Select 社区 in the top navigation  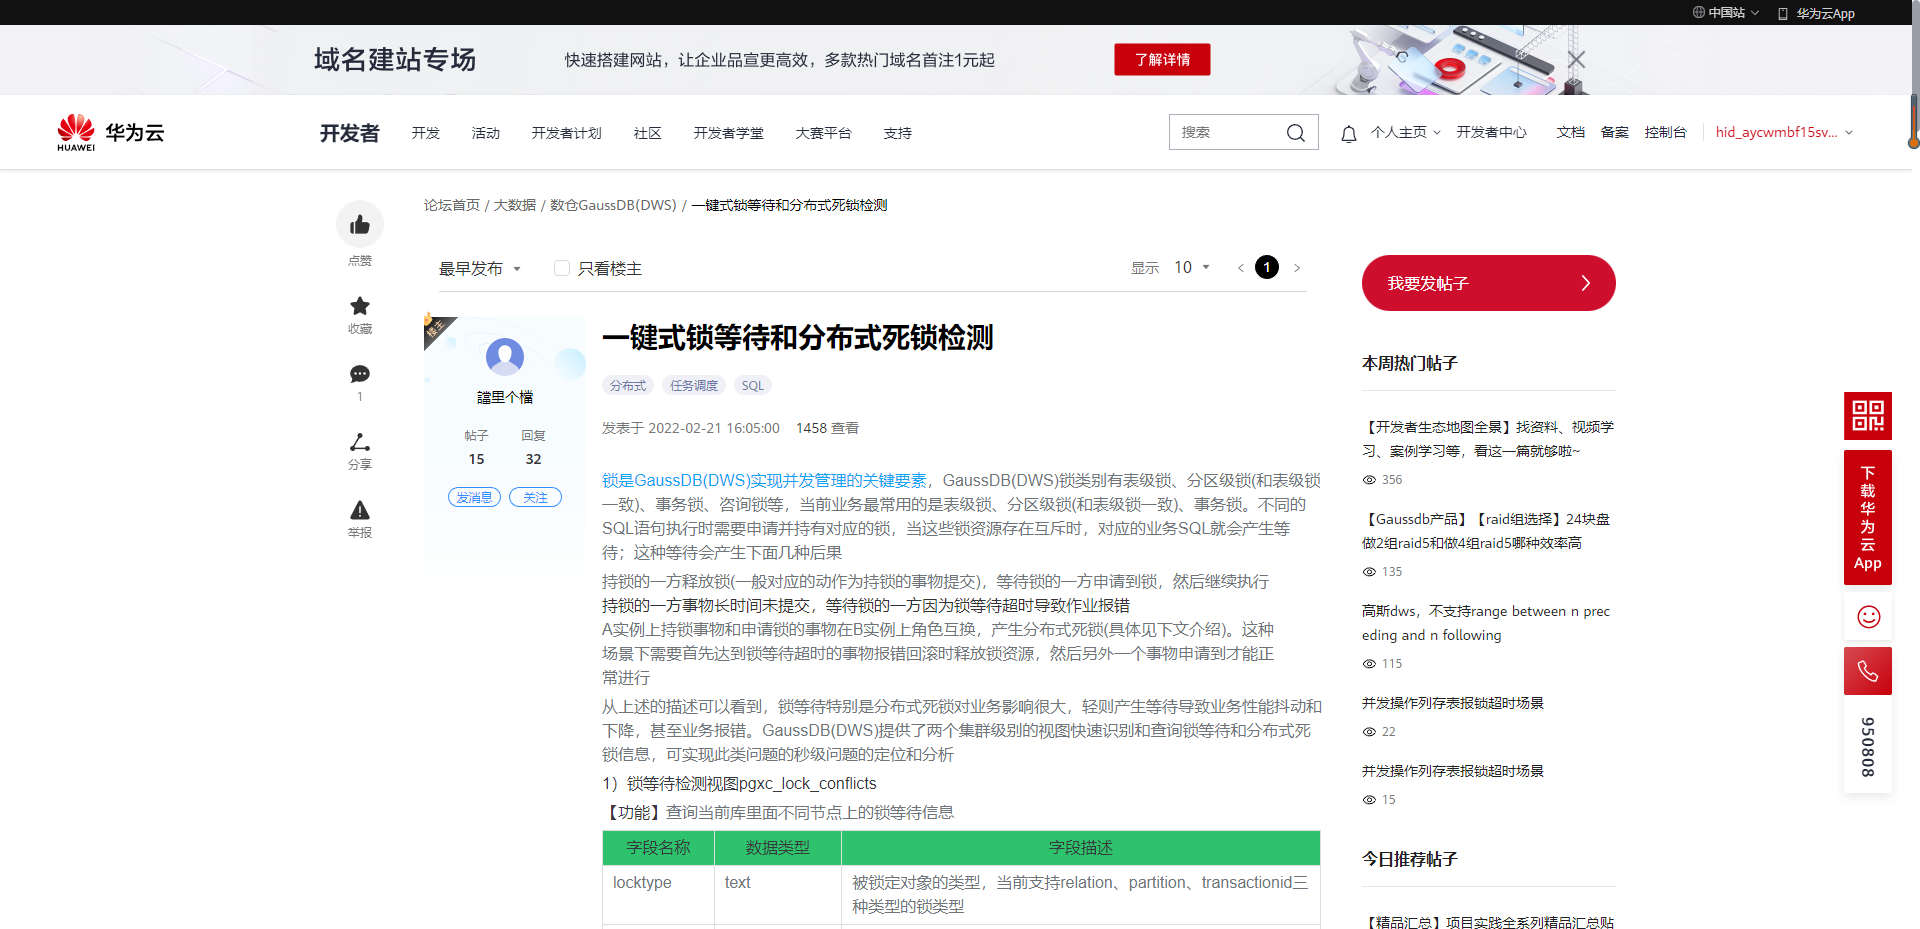click(x=647, y=131)
